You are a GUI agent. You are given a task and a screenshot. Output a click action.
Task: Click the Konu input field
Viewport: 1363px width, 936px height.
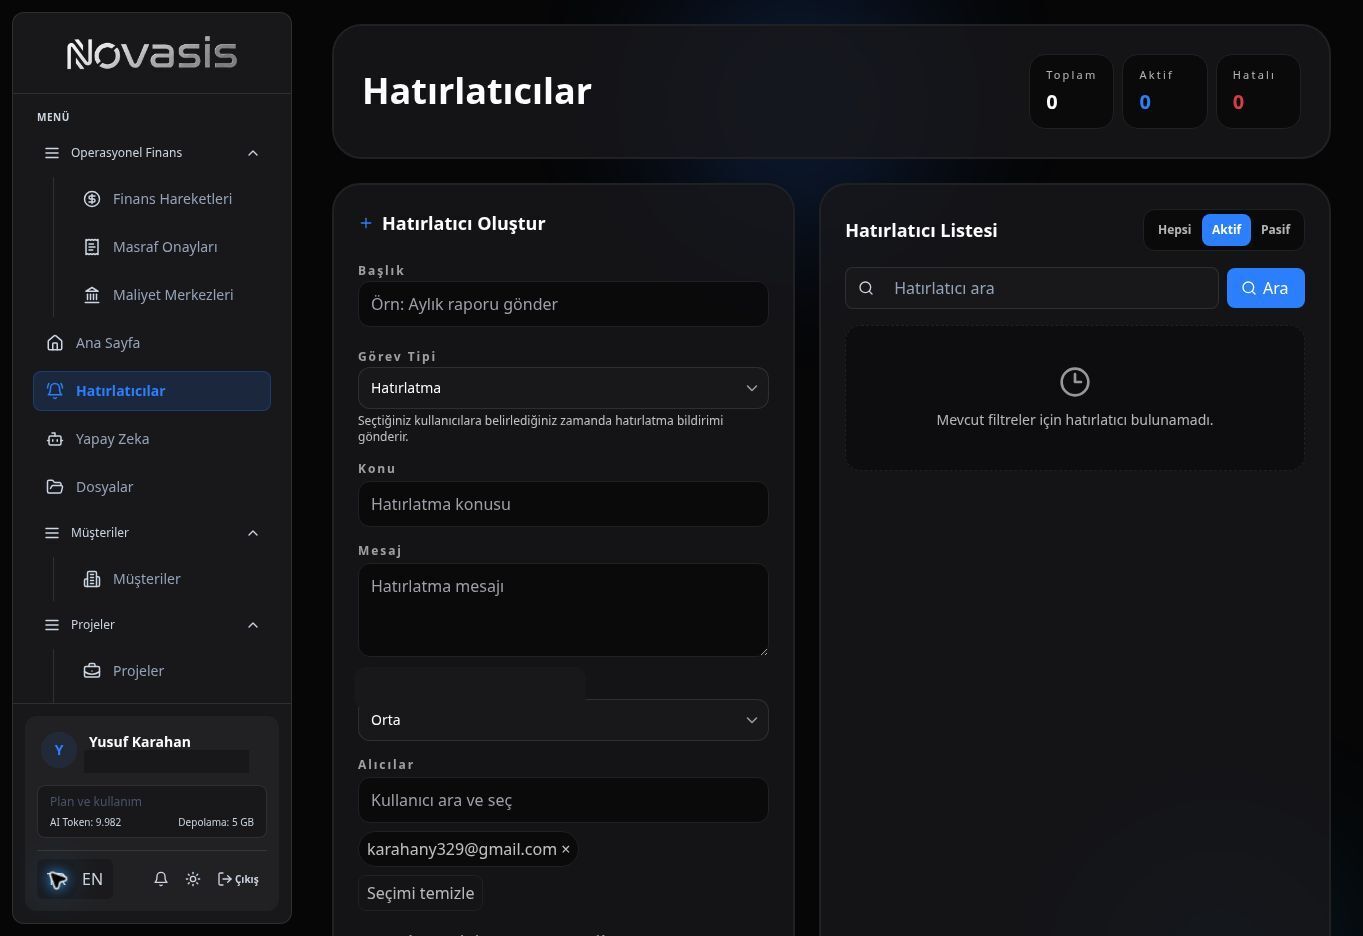(x=563, y=504)
